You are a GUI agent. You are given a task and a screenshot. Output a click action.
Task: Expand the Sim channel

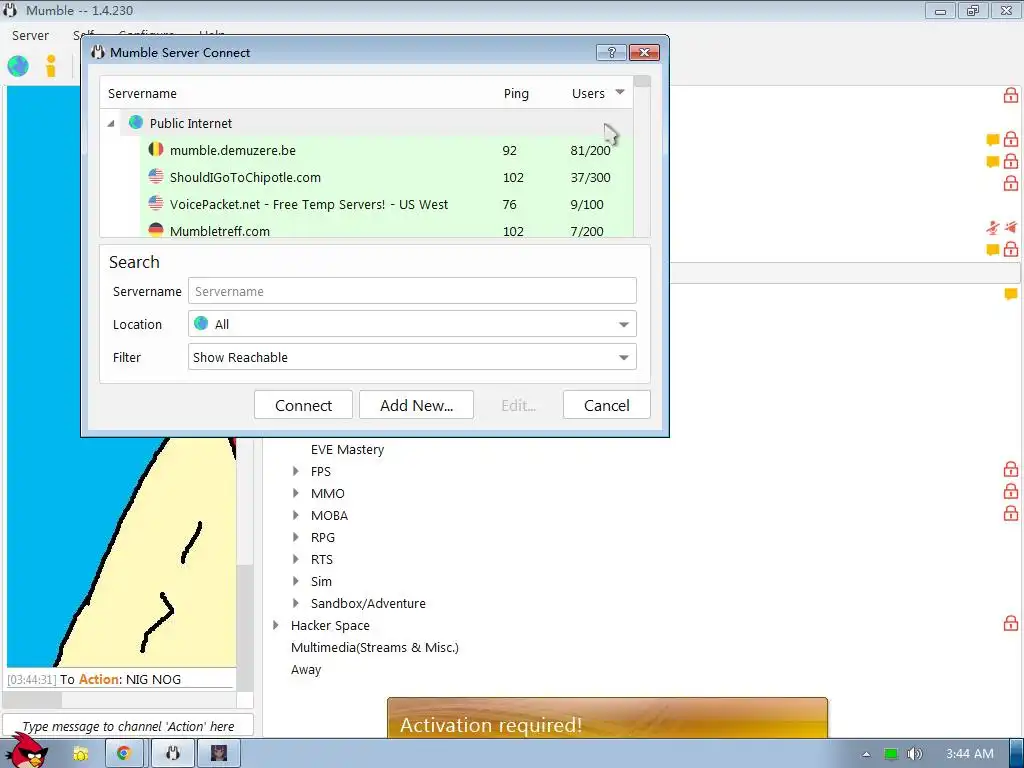pyautogui.click(x=296, y=581)
